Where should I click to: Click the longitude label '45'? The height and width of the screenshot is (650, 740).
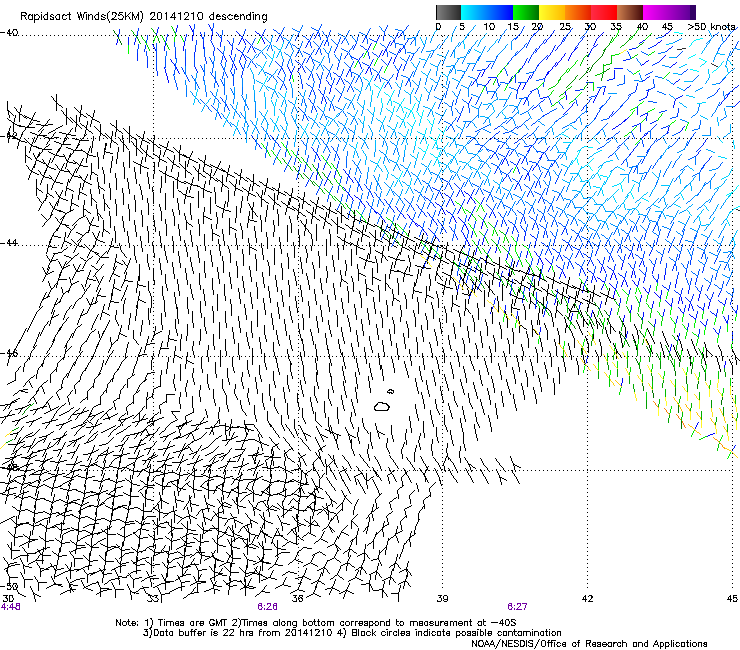pyautogui.click(x=732, y=599)
